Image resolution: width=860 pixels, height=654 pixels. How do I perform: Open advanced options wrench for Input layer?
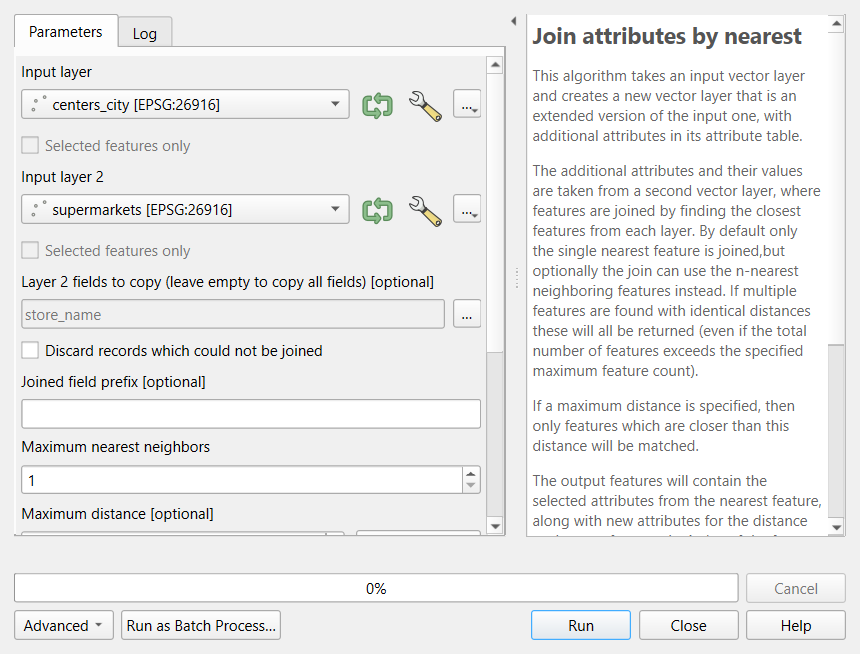point(425,105)
